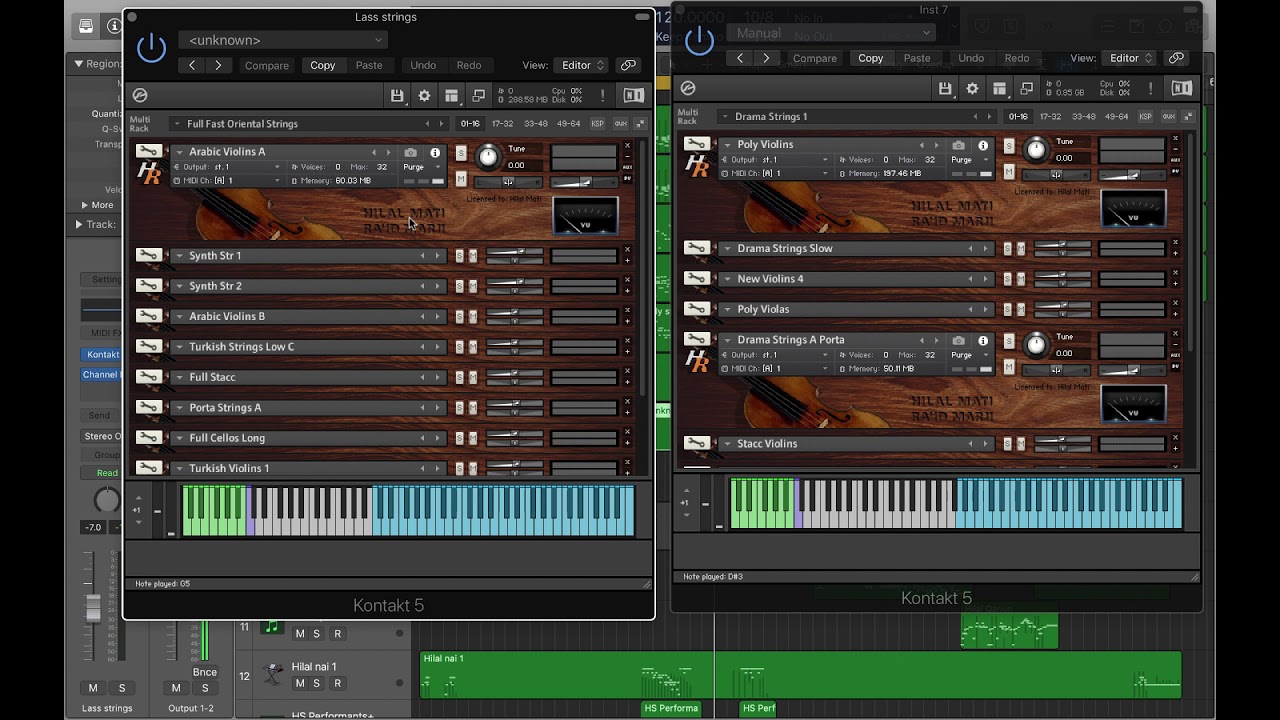Mute Hilal nai 1 track
Screen dimensions: 1280x720
[x=299, y=684]
